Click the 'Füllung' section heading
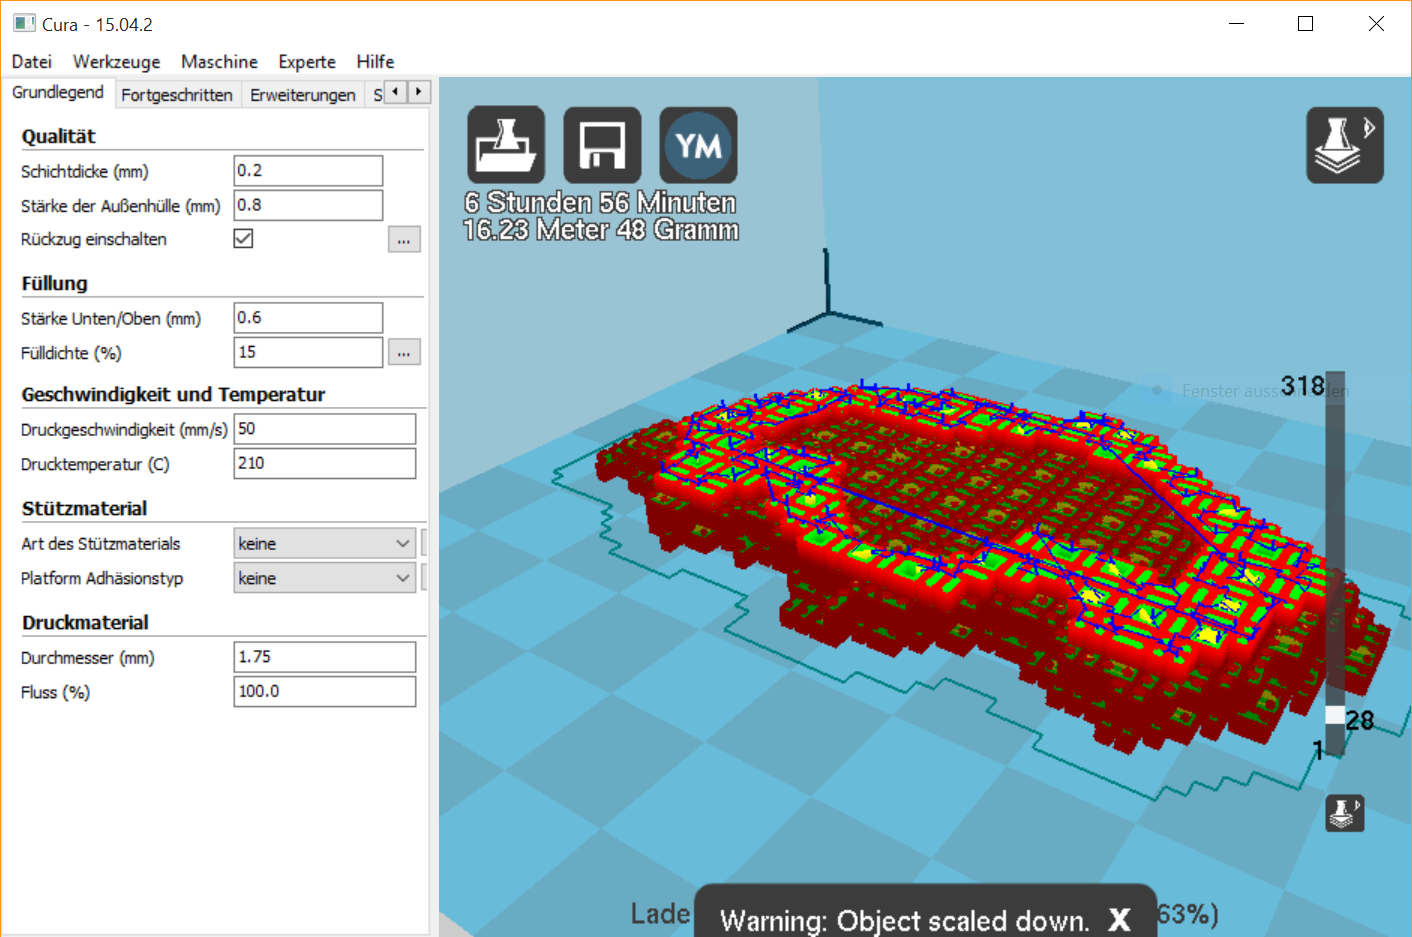The width and height of the screenshot is (1412, 937). point(55,283)
